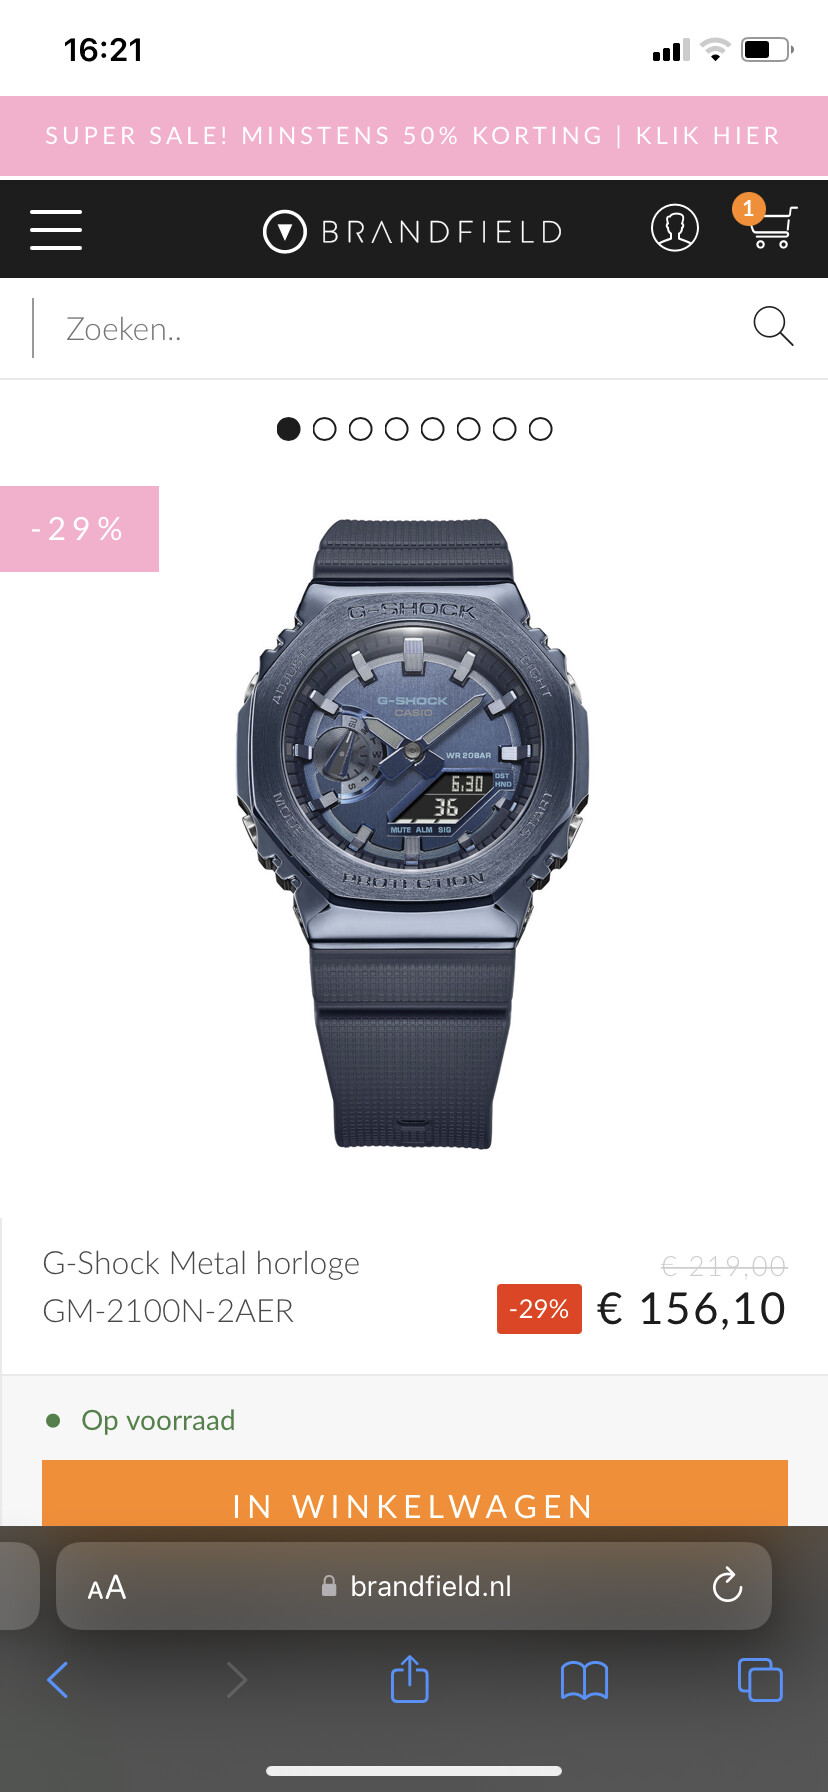The width and height of the screenshot is (828, 1792).
Task: Select the first image carousel dot
Action: click(288, 429)
